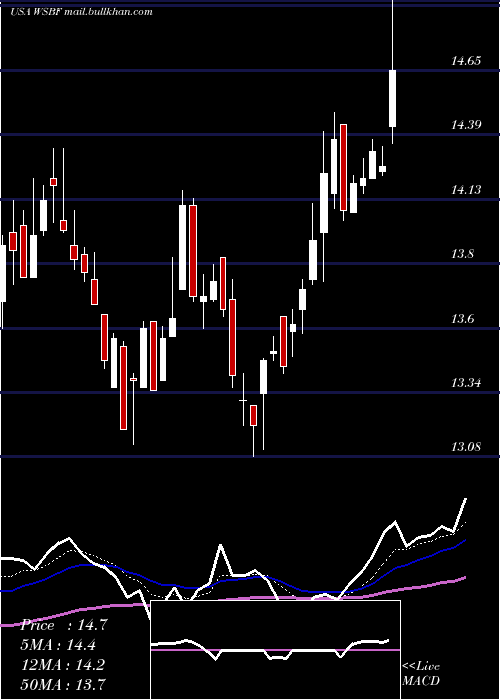Screen dimensions: 500x700
Task: Click the 13.8 price axis label
Action: (463, 254)
